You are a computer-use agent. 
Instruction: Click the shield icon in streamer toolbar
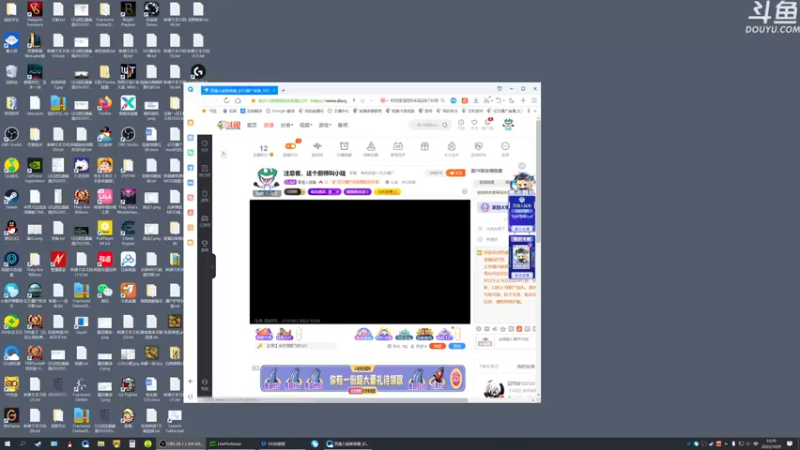tap(479, 146)
